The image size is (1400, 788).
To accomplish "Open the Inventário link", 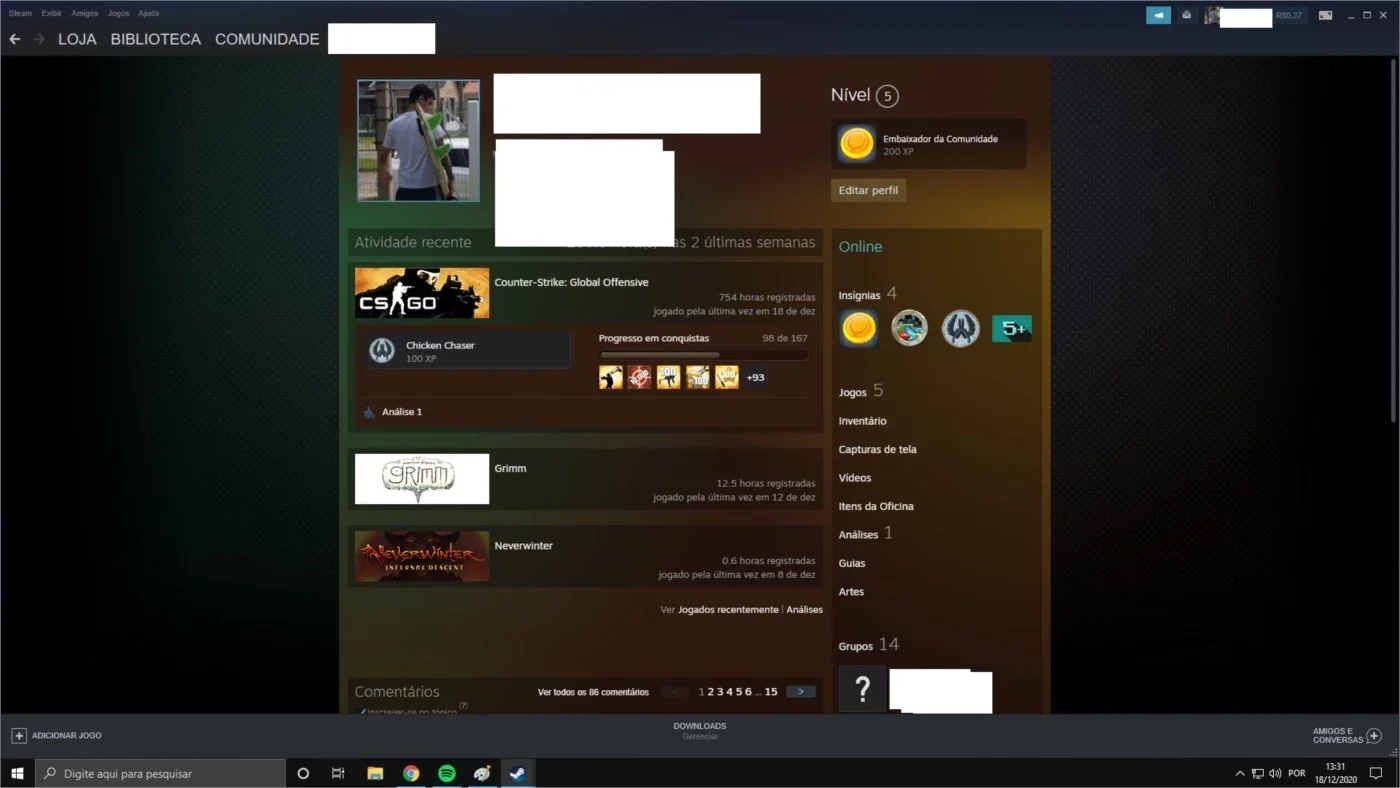I will click(862, 421).
